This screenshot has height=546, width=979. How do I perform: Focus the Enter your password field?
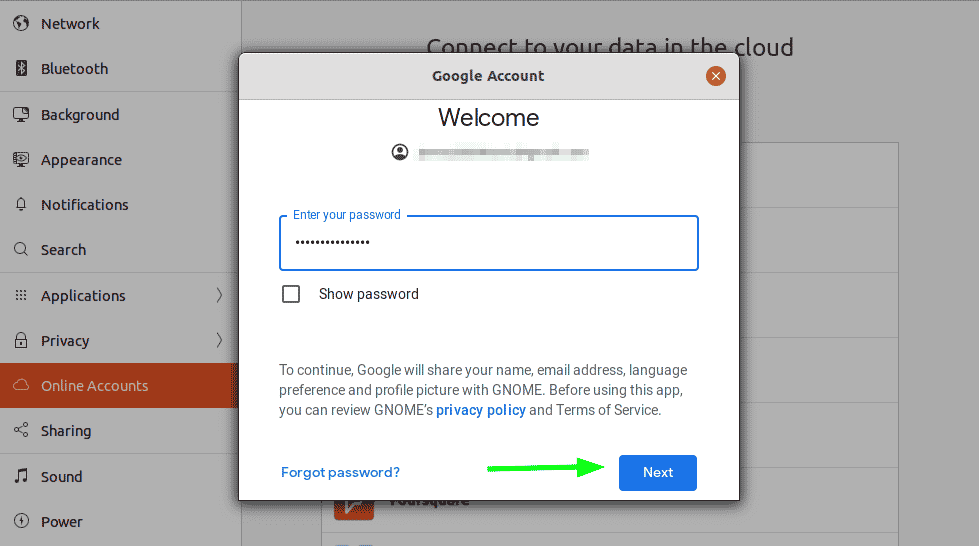pyautogui.click(x=489, y=243)
